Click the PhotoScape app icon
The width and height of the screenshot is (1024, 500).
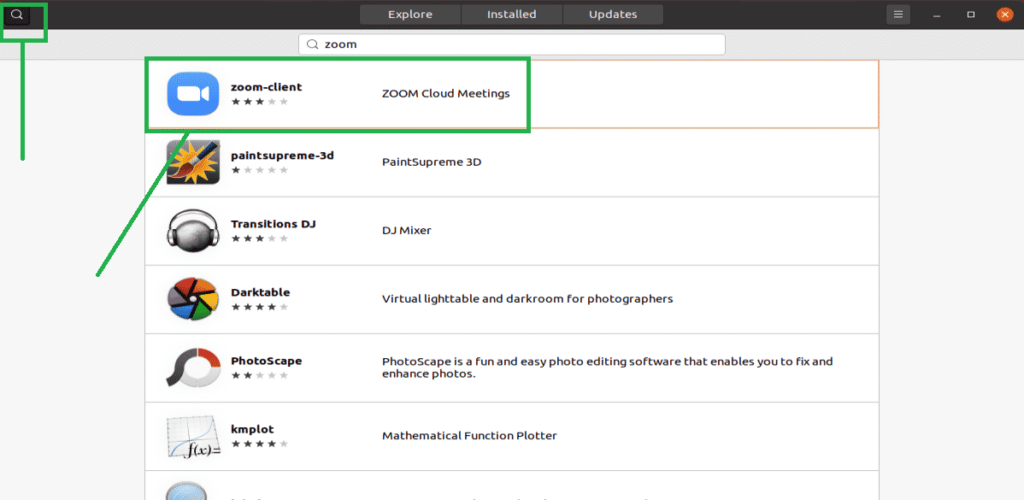pos(193,367)
